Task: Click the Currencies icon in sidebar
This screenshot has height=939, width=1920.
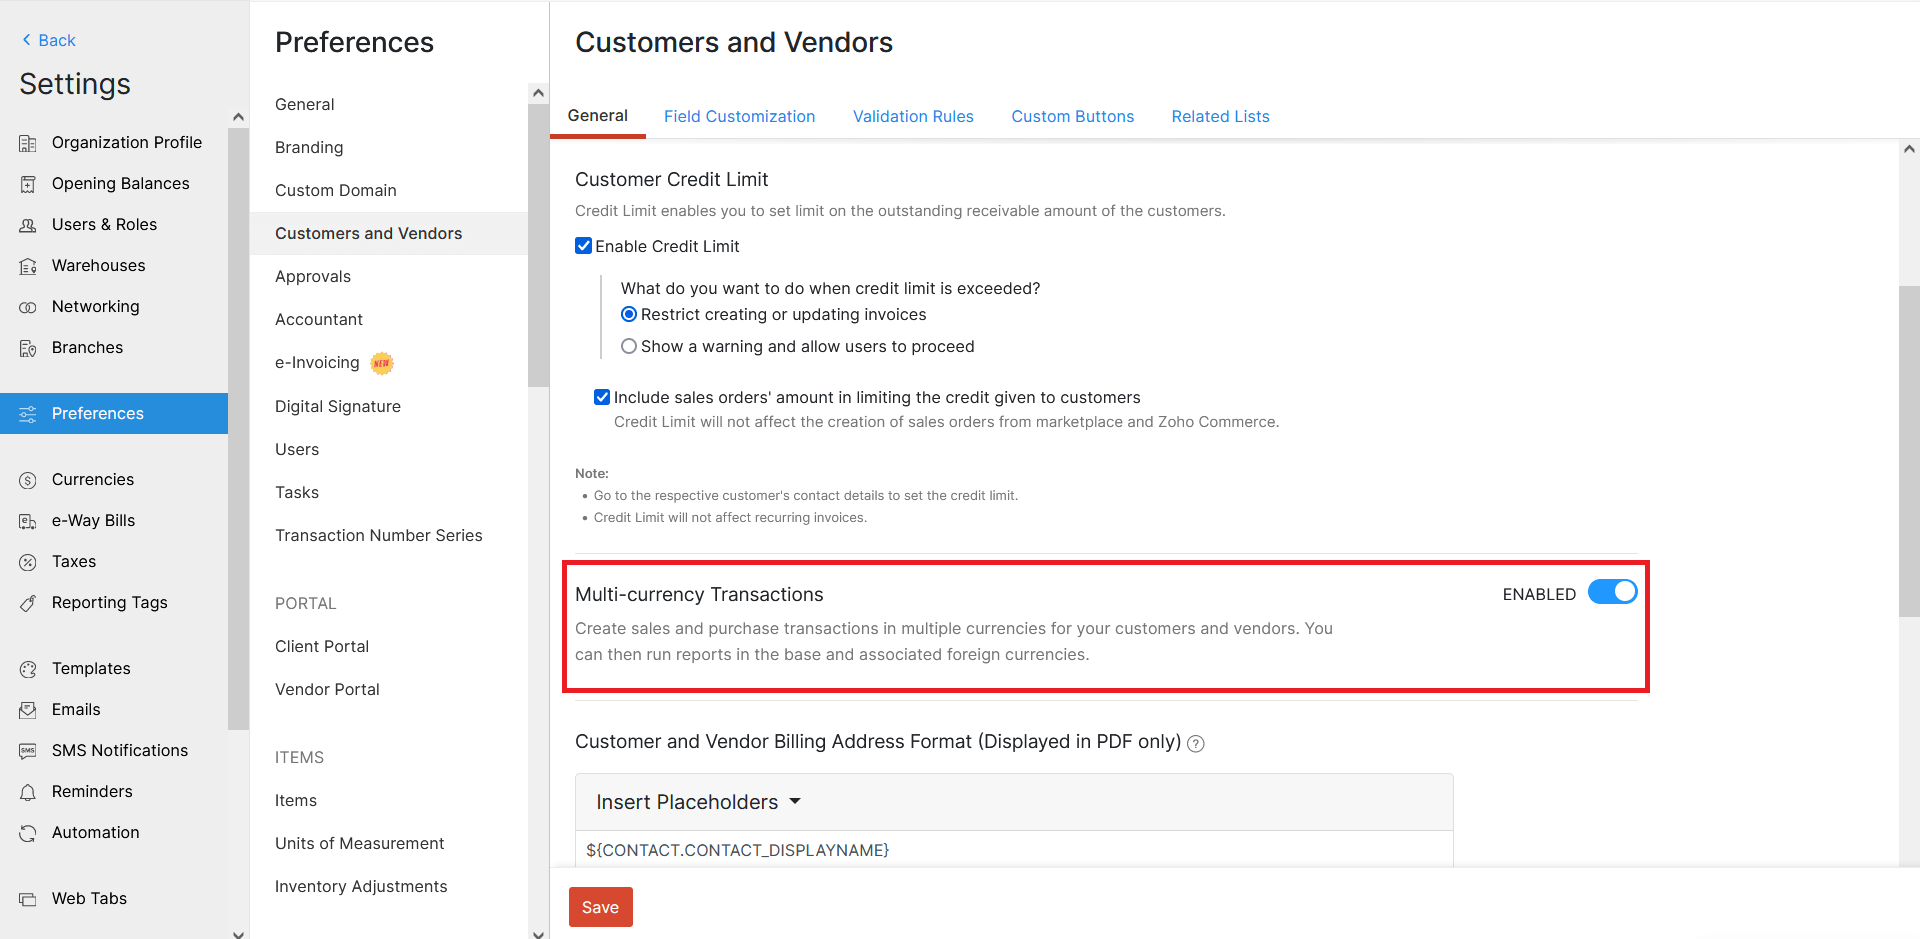Action: pos(28,480)
